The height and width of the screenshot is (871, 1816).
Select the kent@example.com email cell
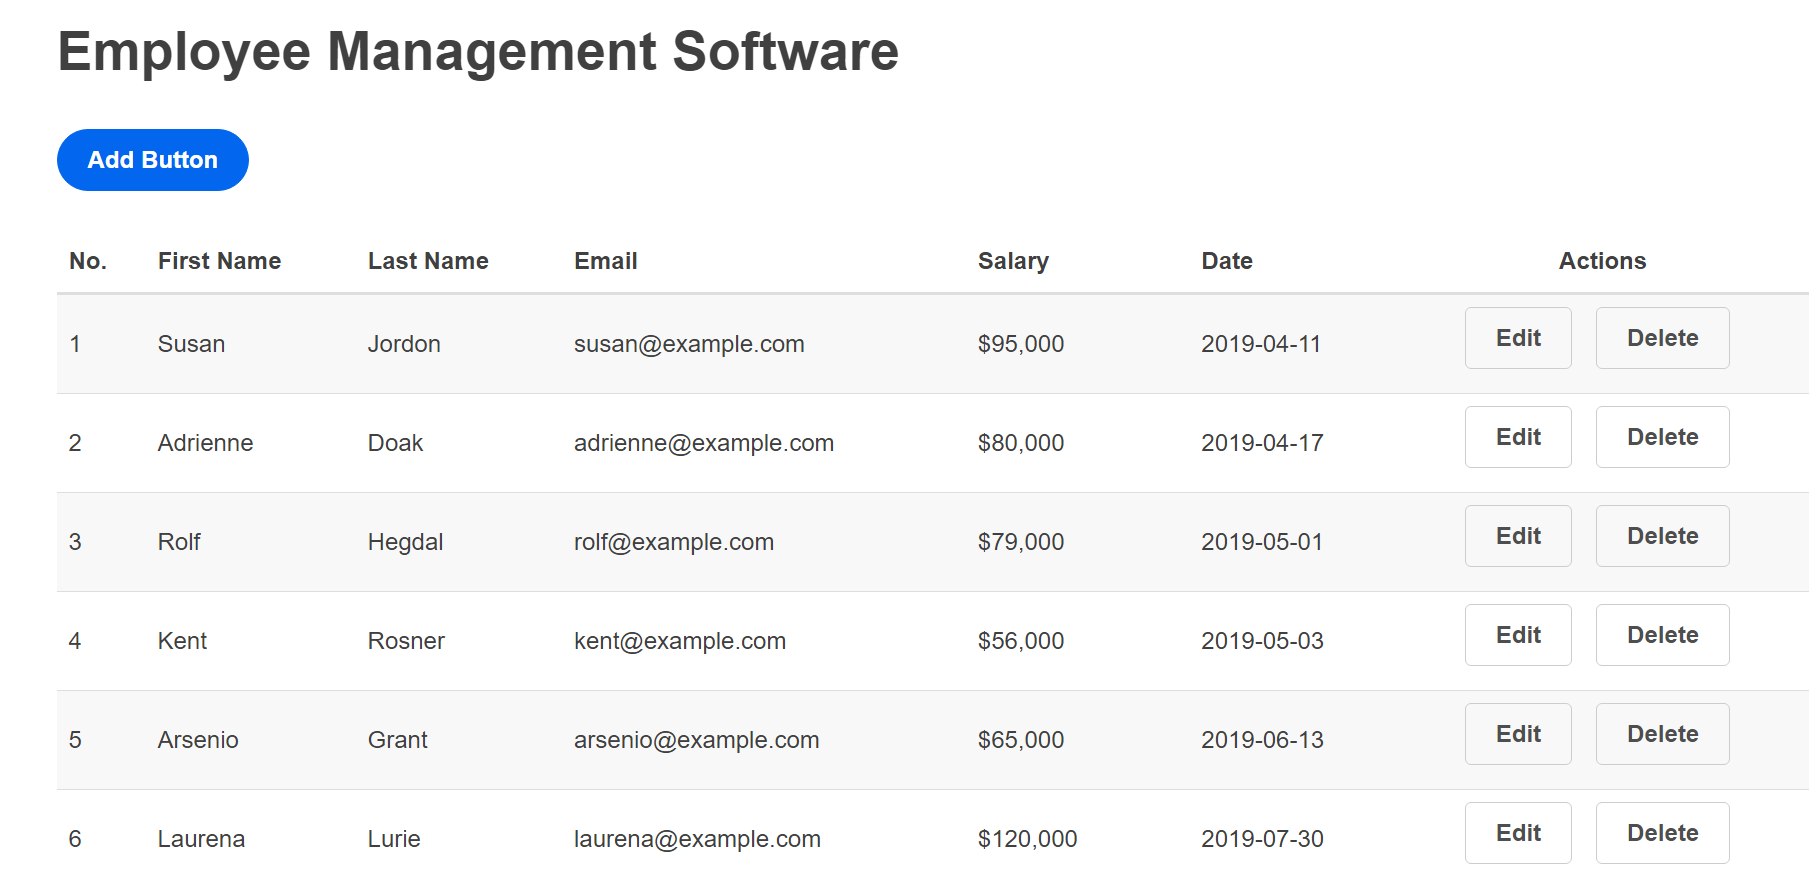pyautogui.click(x=680, y=641)
